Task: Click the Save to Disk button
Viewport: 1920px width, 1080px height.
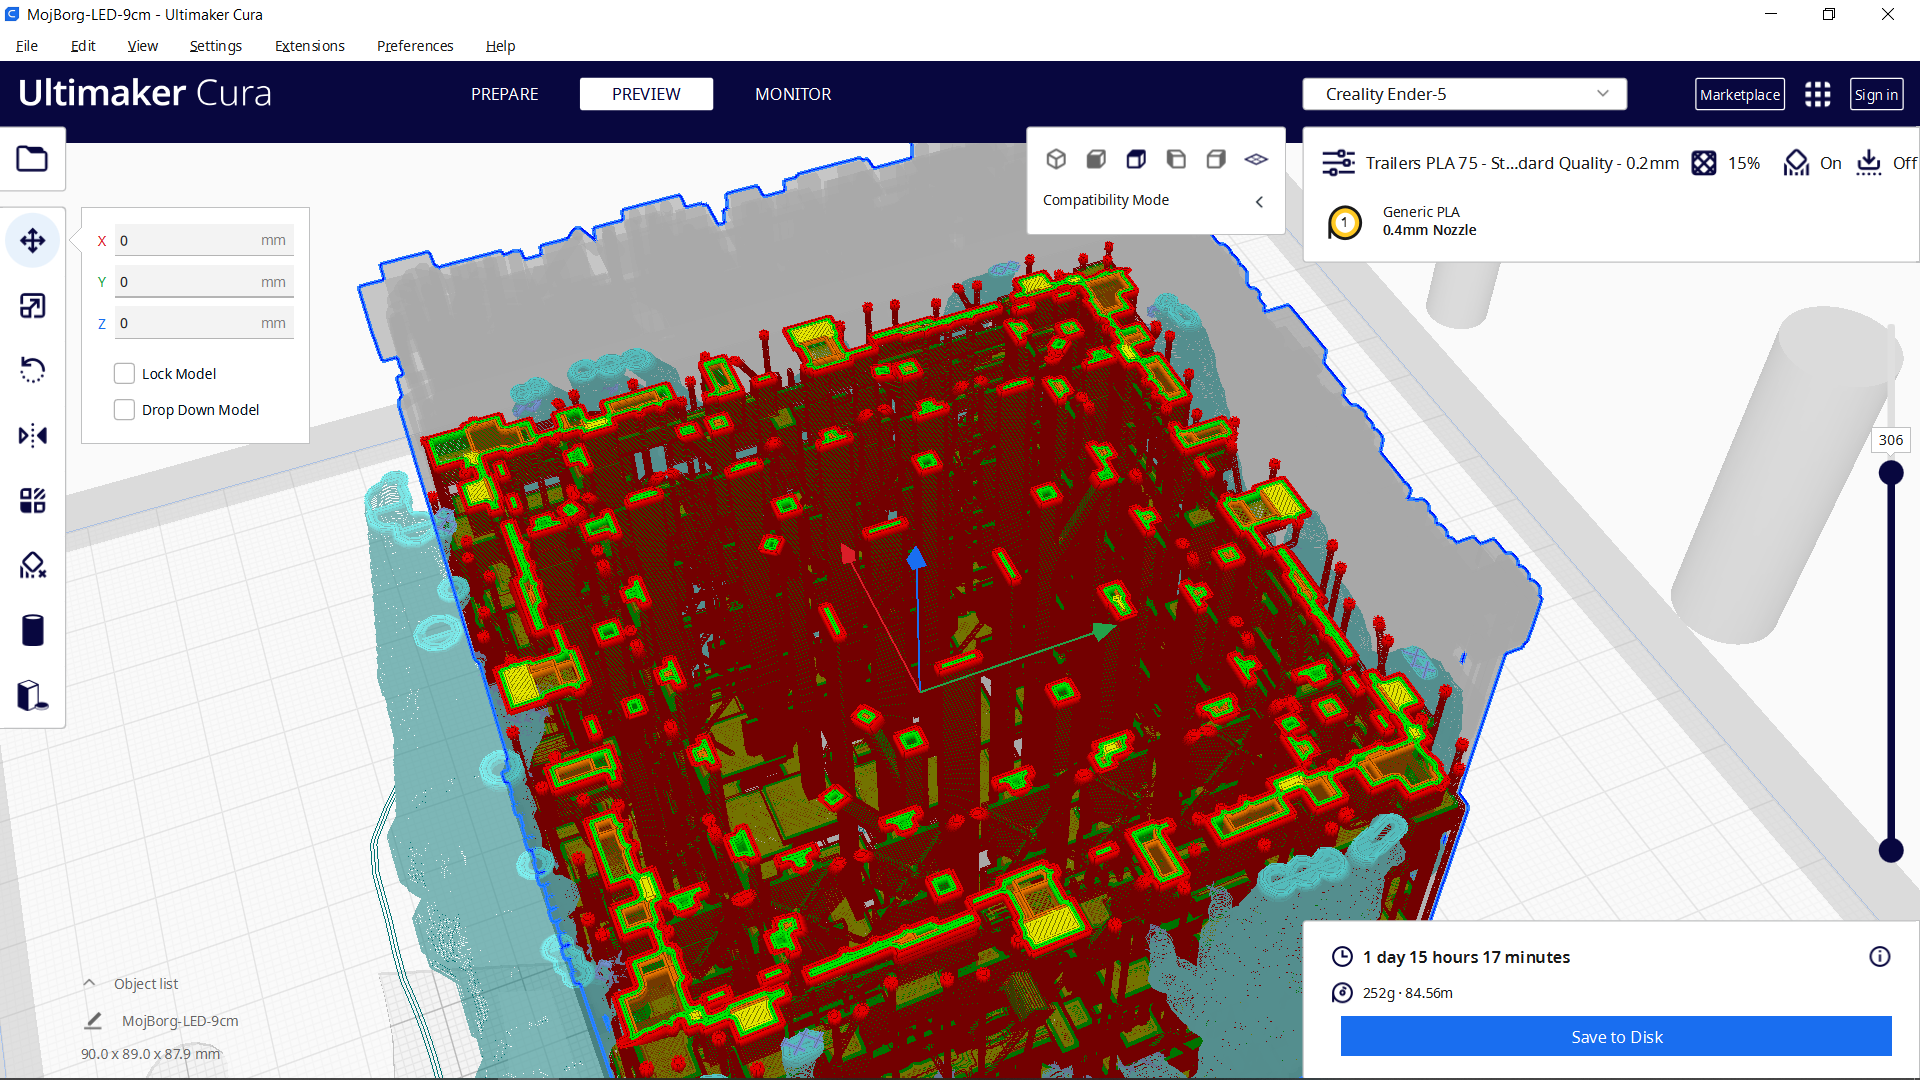Action: 1615,1037
